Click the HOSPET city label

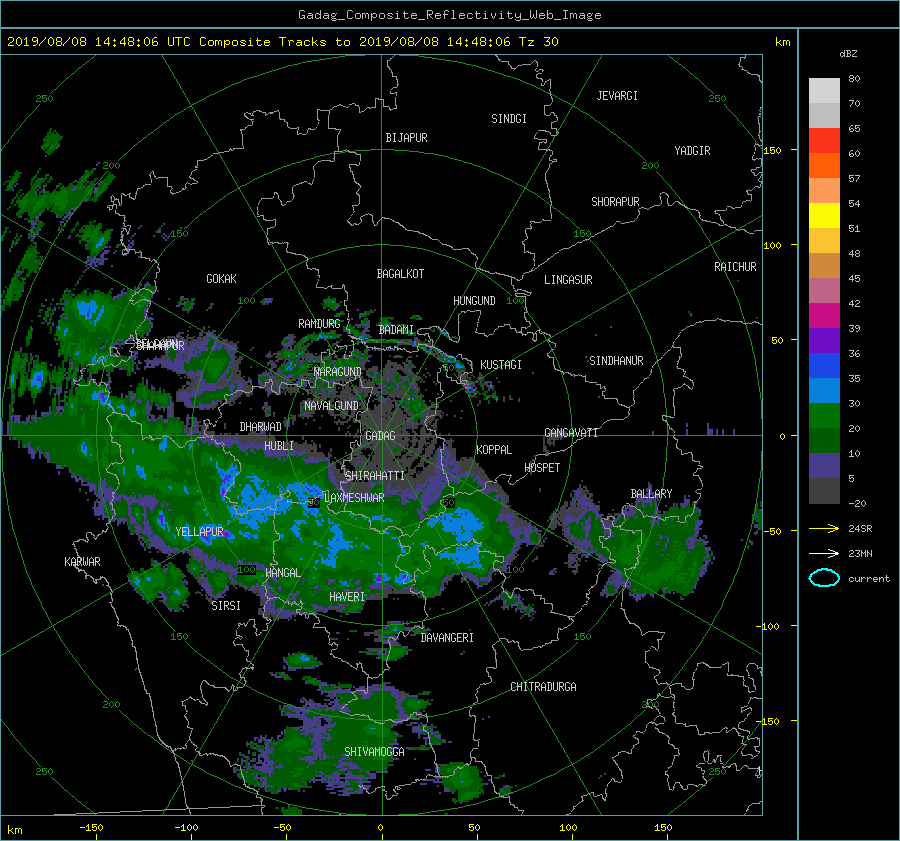coord(542,468)
